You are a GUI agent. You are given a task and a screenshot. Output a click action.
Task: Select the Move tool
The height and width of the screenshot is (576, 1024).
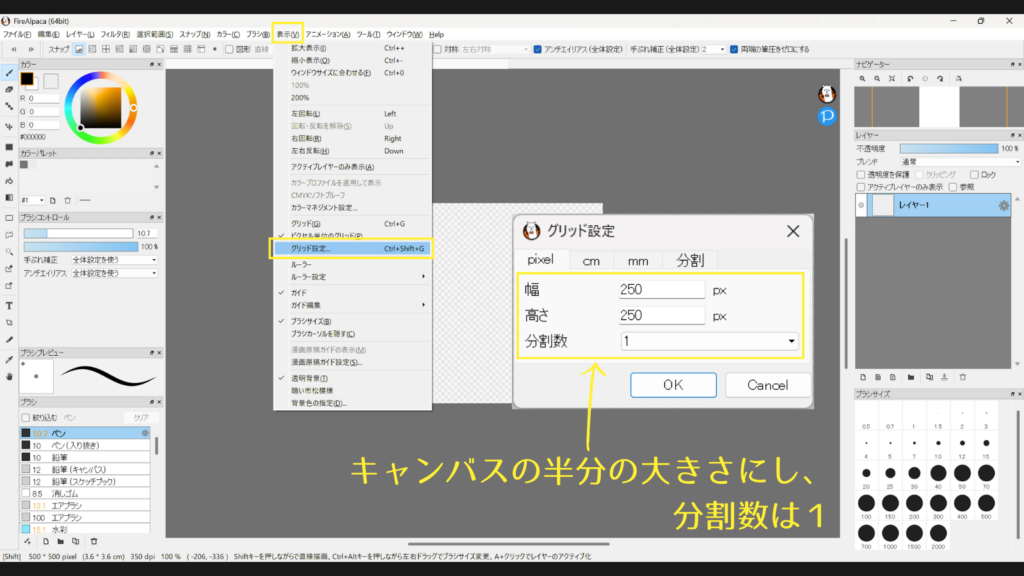[x=9, y=127]
